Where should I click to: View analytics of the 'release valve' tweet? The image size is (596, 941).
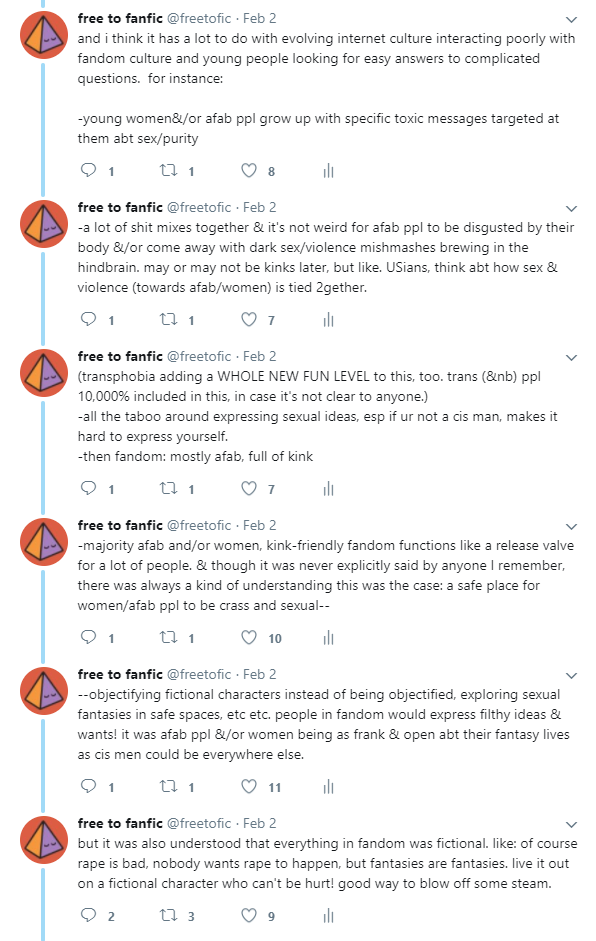pos(328,637)
